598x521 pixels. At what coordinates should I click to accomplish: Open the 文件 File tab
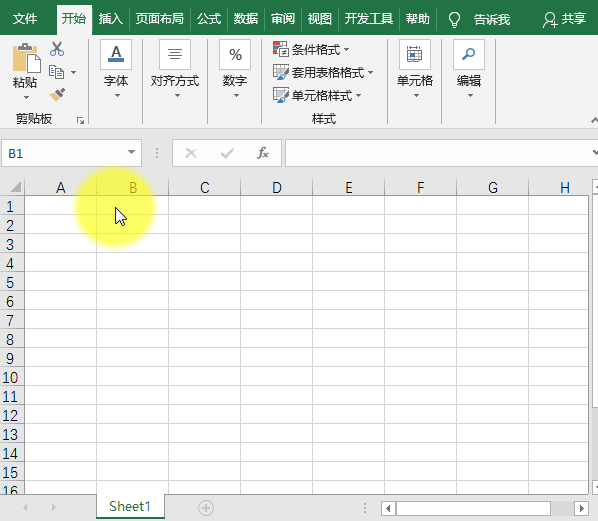(x=25, y=19)
